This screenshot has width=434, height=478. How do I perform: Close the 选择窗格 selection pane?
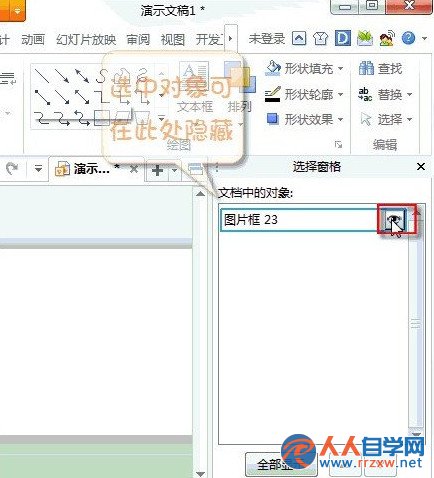pos(421,166)
